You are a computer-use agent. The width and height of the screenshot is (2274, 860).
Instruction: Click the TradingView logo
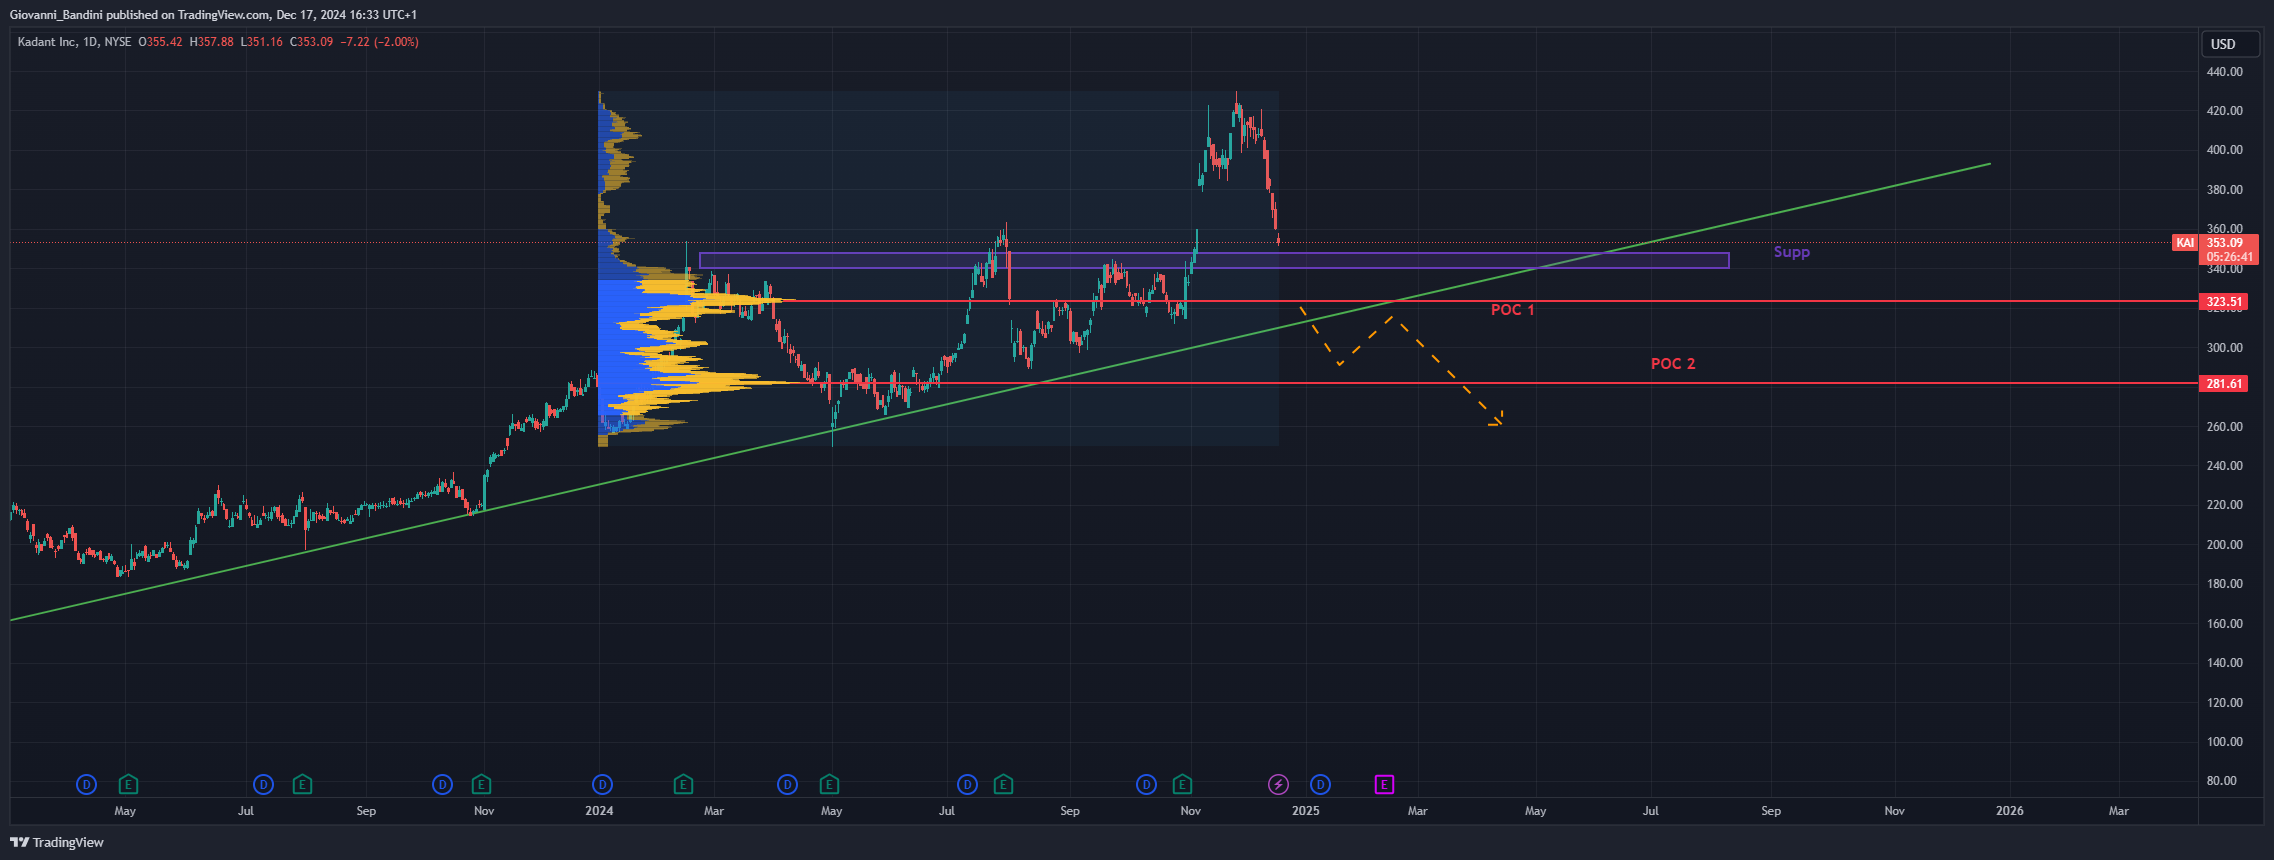(57, 842)
